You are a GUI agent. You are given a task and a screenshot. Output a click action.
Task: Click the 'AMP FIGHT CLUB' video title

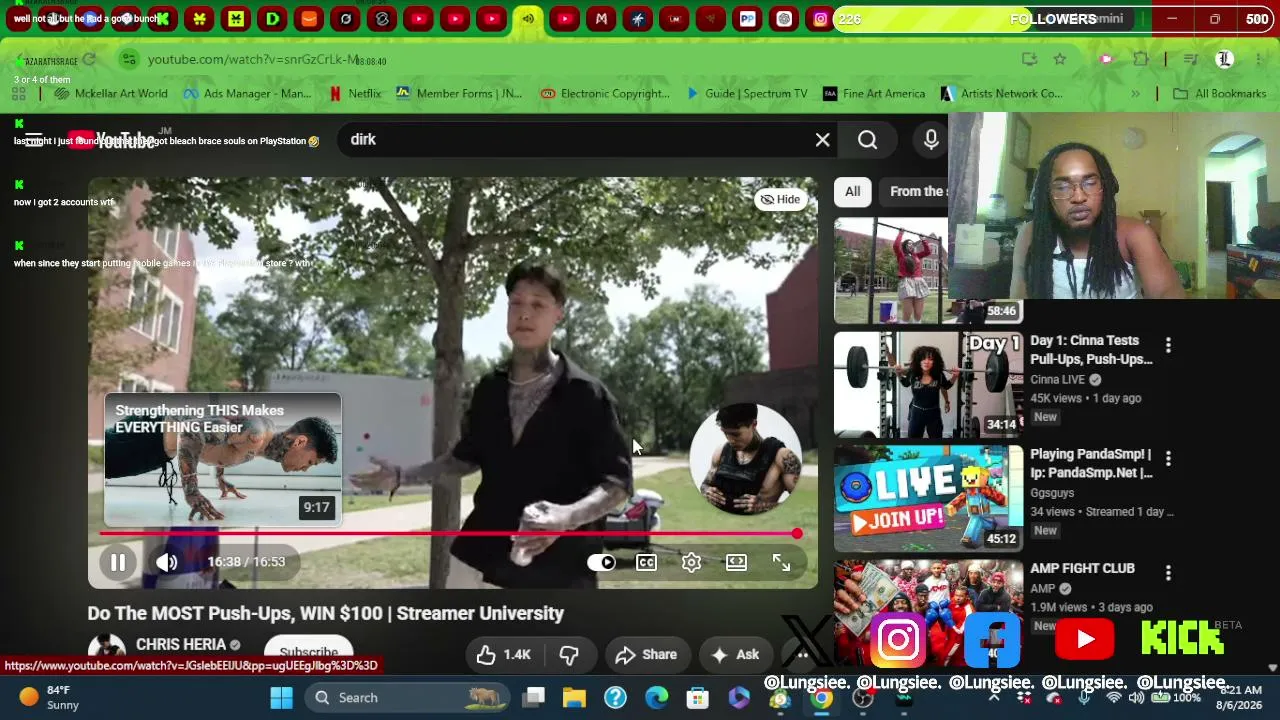coord(1082,569)
